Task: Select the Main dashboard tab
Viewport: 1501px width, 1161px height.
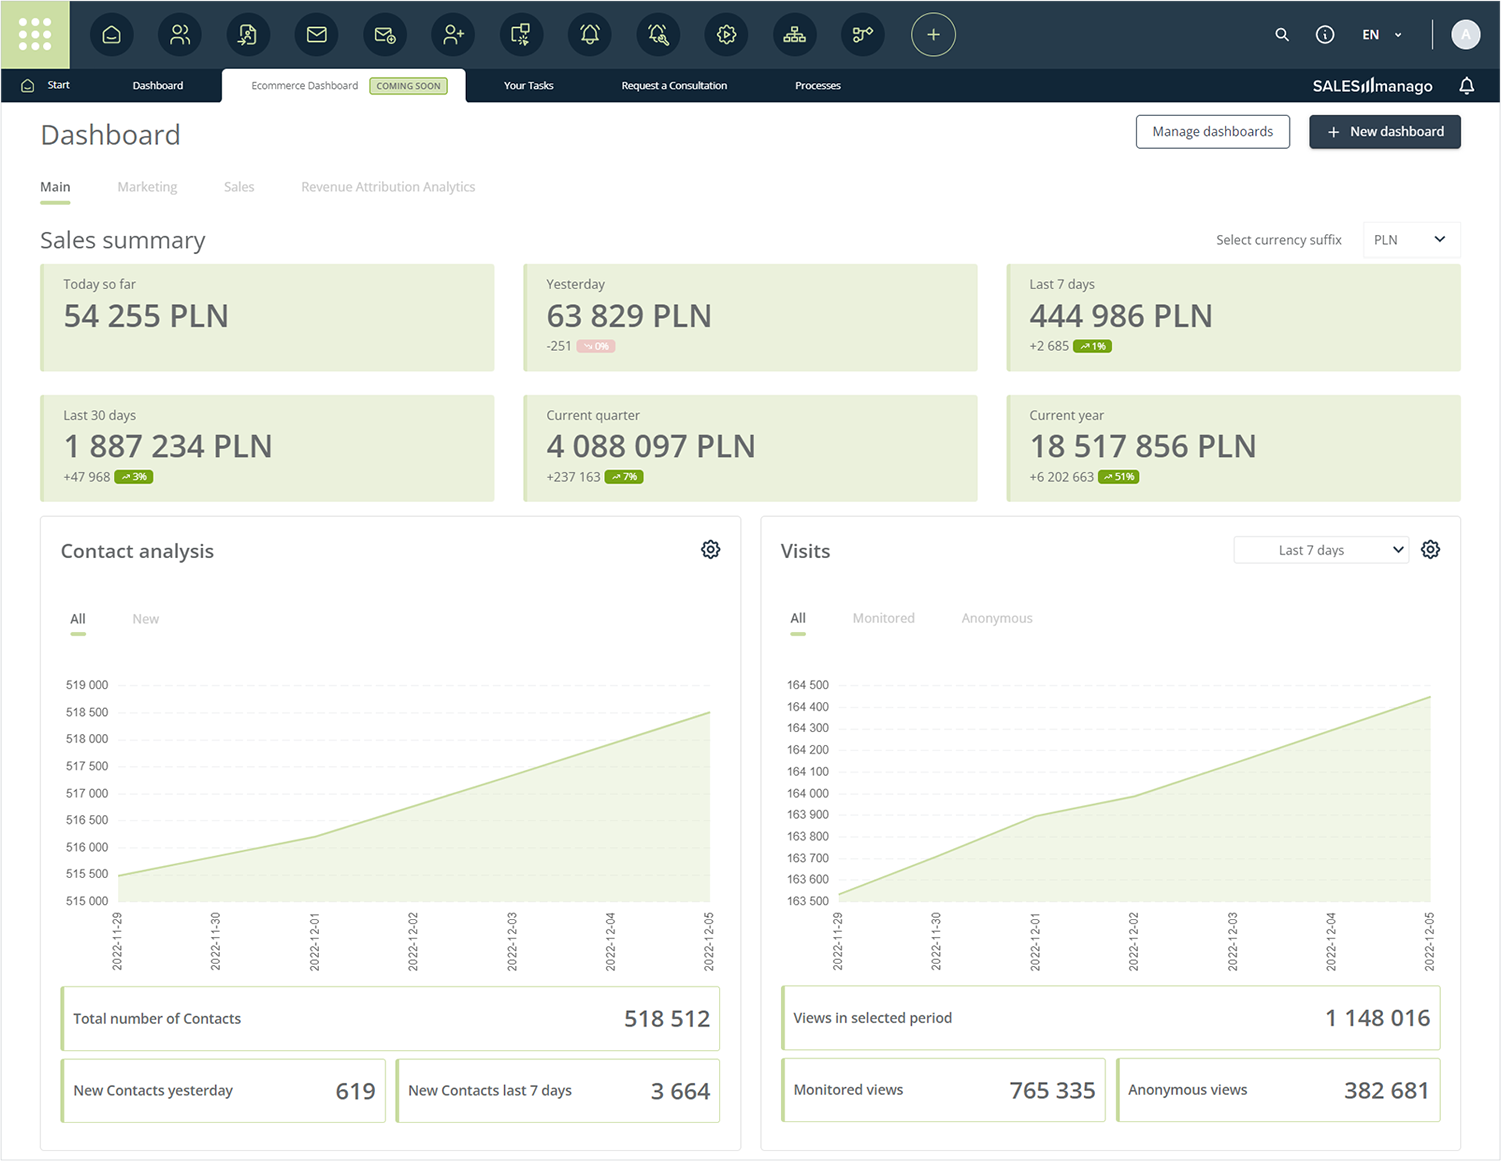Action: pos(55,187)
